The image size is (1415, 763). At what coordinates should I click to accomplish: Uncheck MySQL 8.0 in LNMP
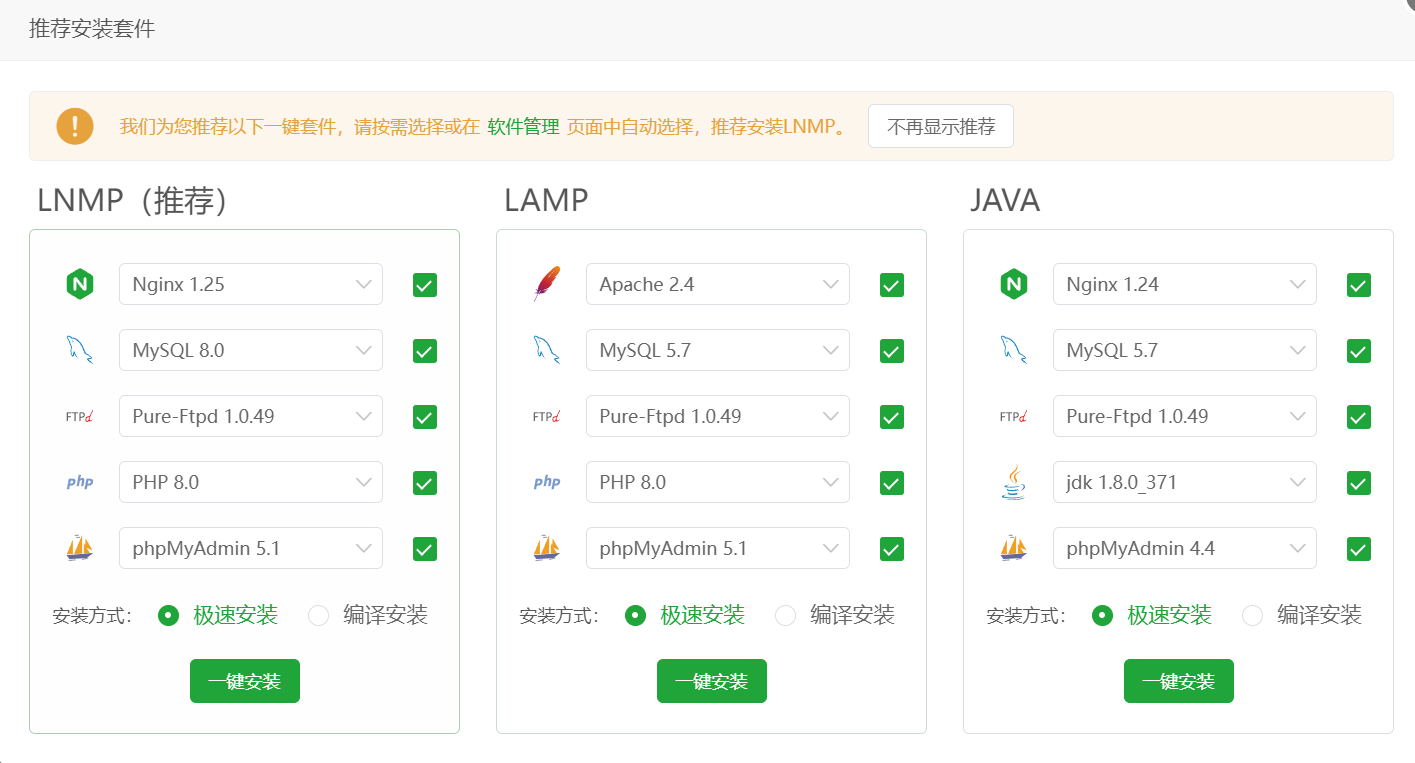(x=425, y=351)
